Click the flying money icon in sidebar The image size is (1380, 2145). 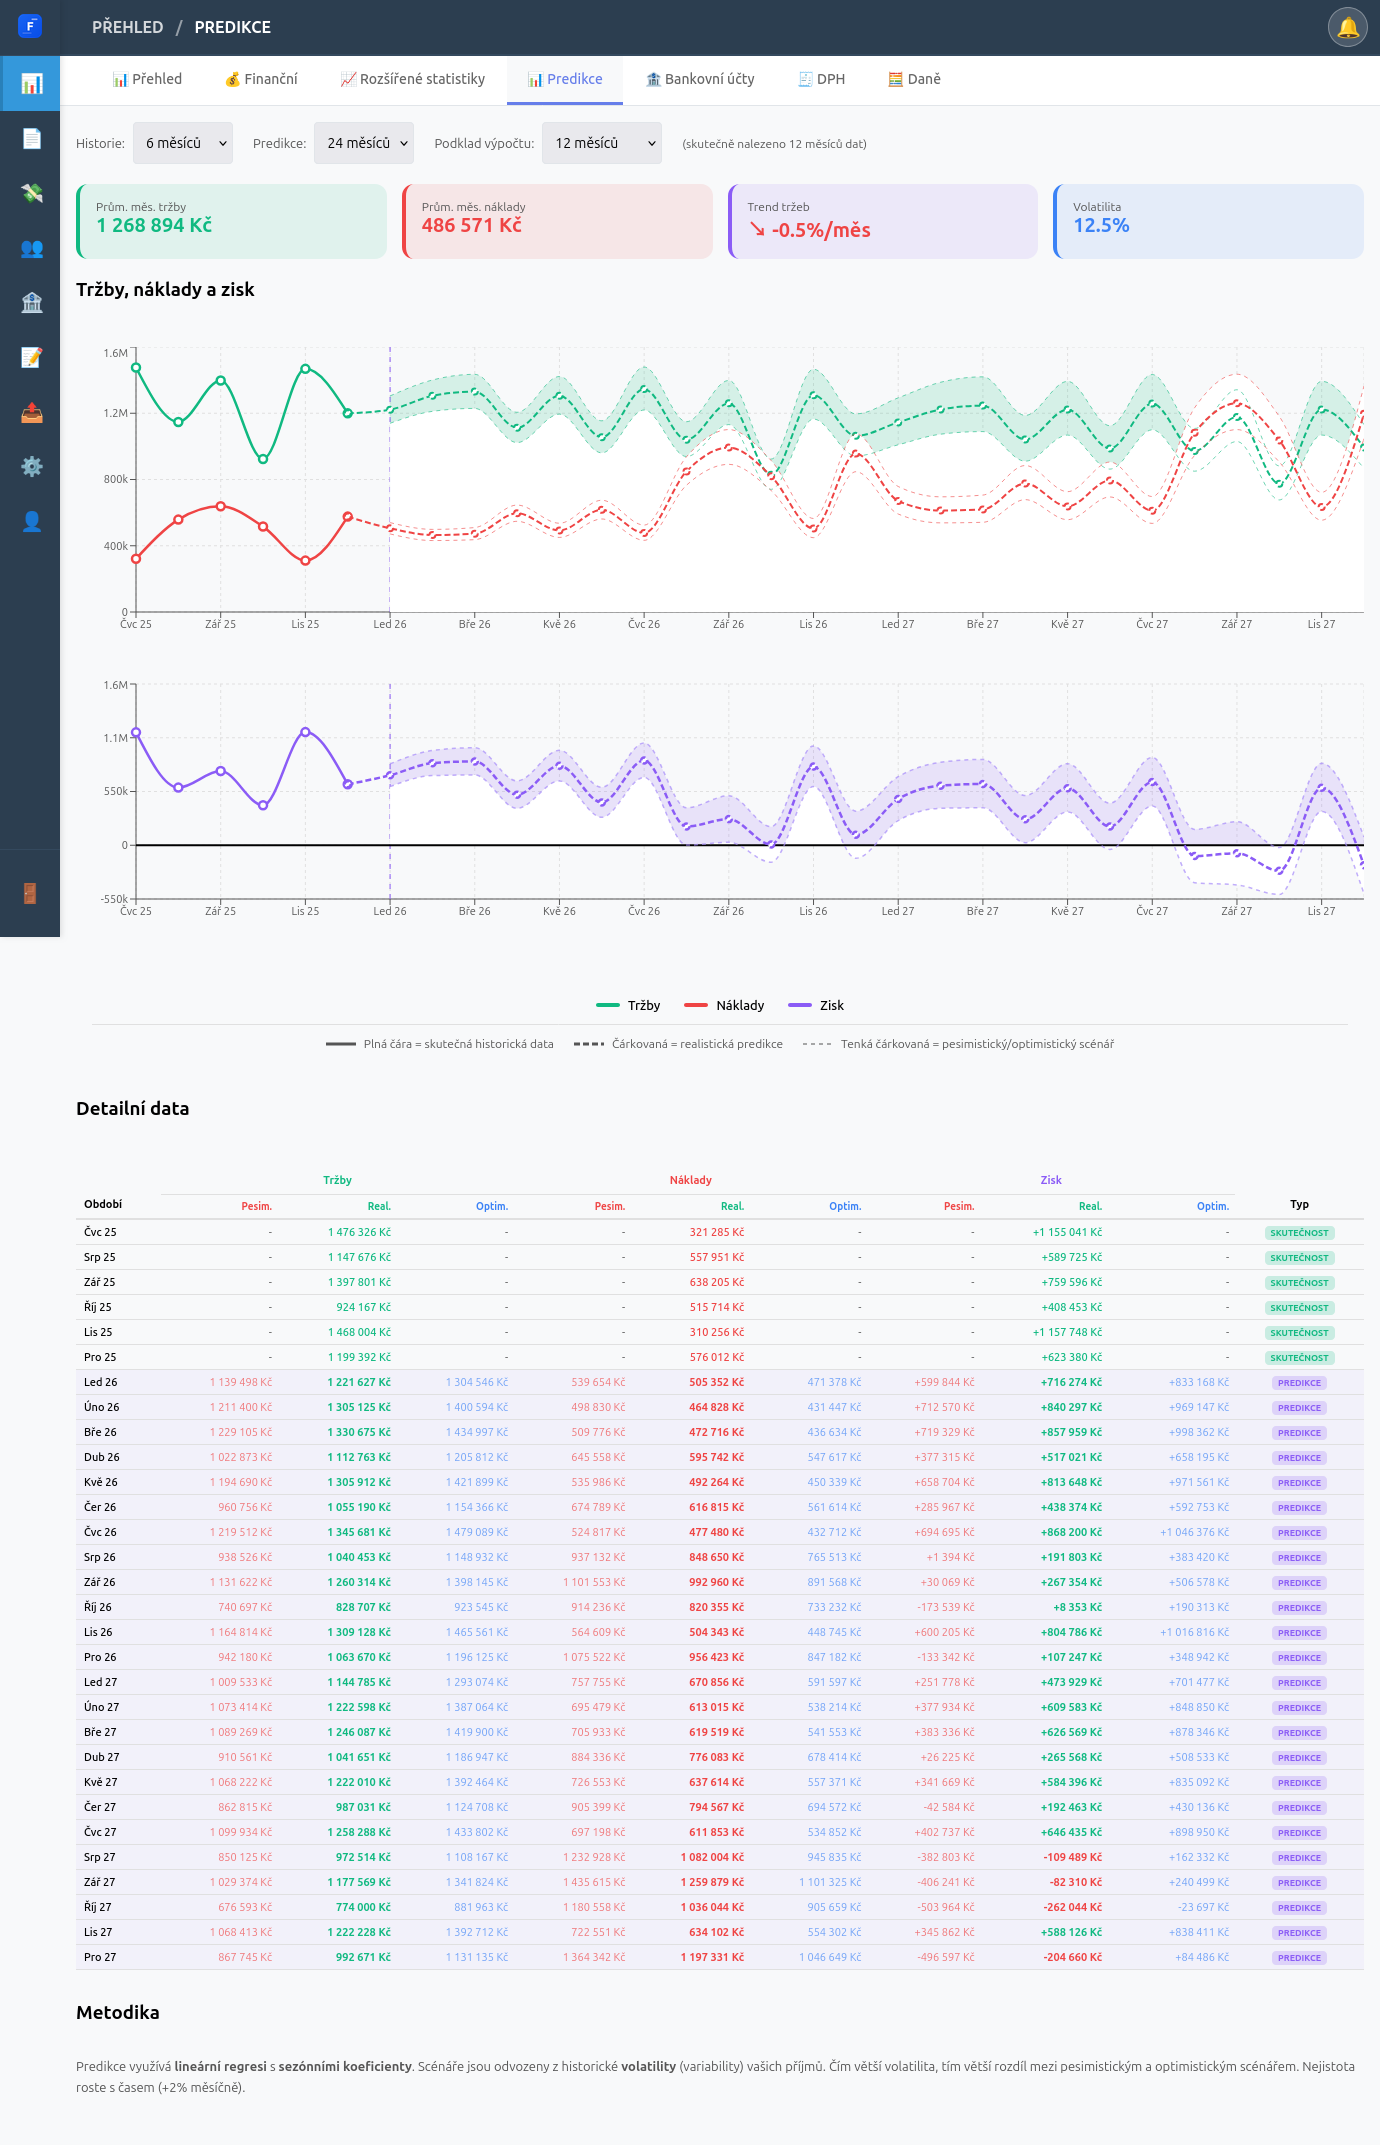(x=31, y=193)
